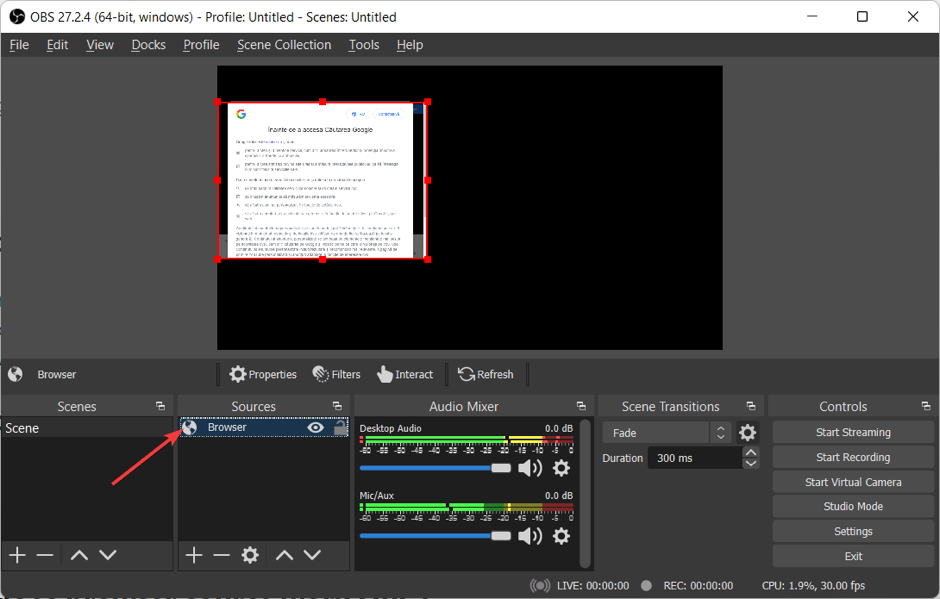Add a new scene with plus icon
This screenshot has height=599, width=940.
[17, 555]
